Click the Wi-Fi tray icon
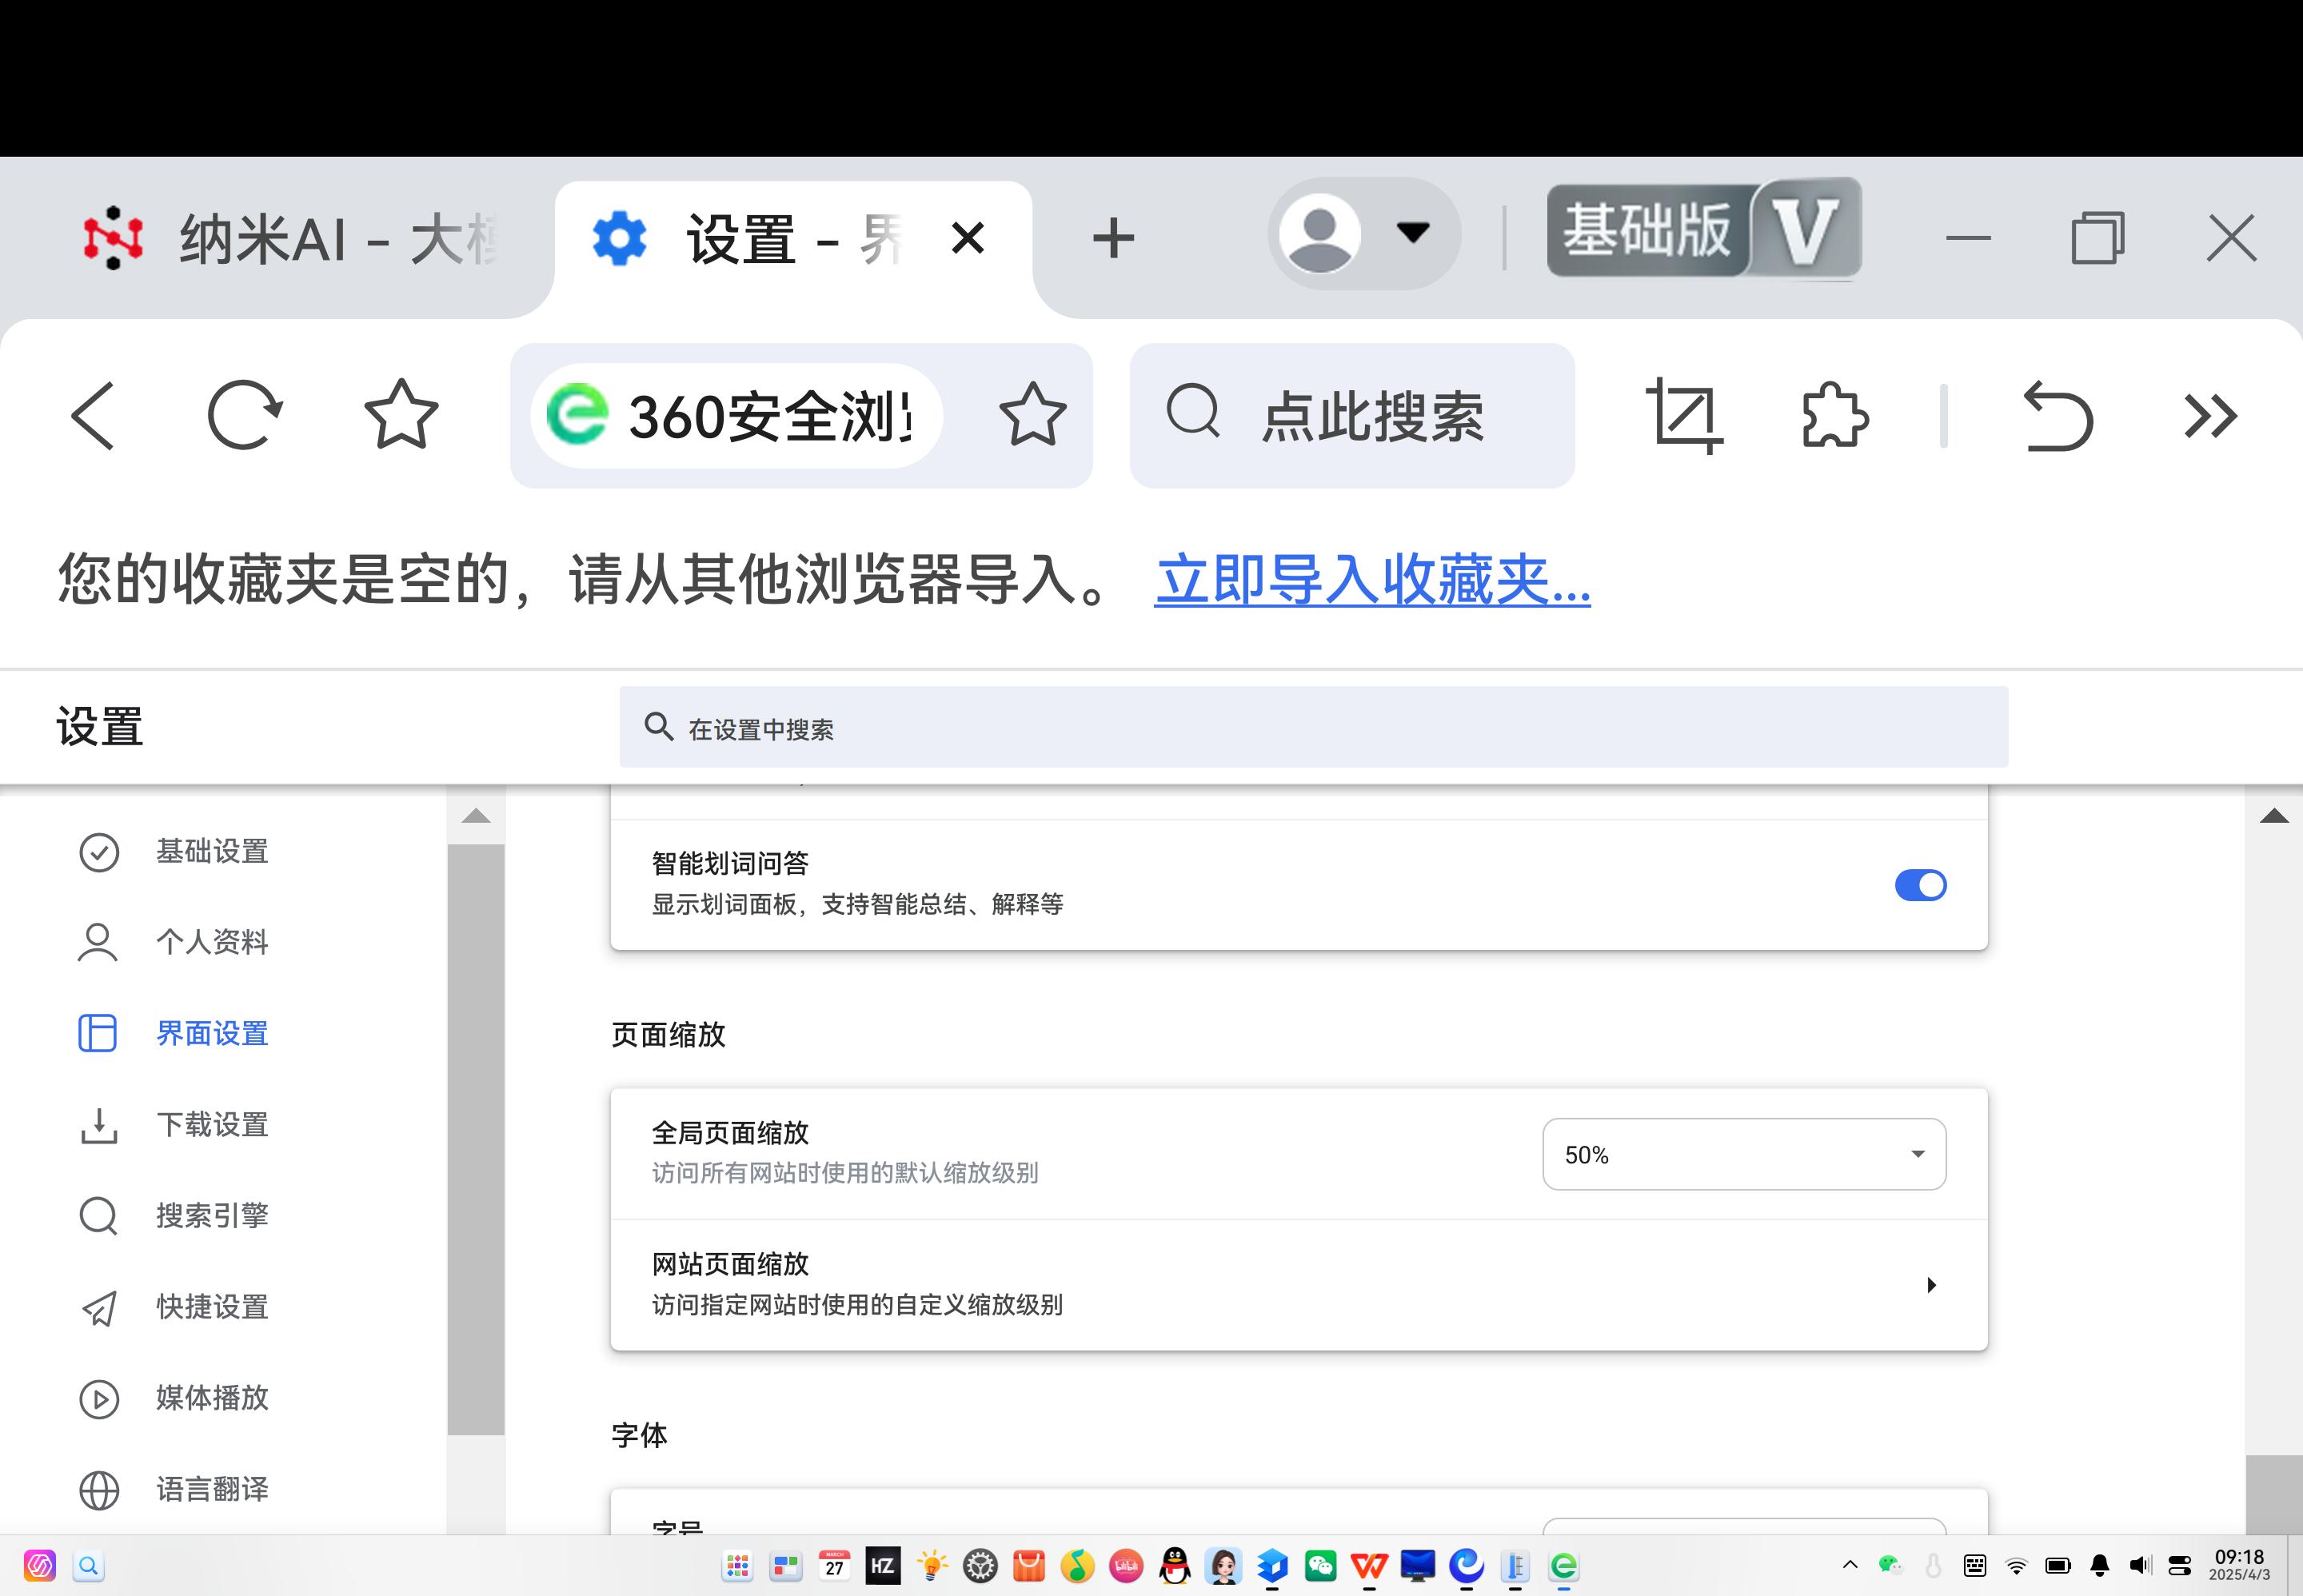The height and width of the screenshot is (1596, 2303). [x=2017, y=1566]
